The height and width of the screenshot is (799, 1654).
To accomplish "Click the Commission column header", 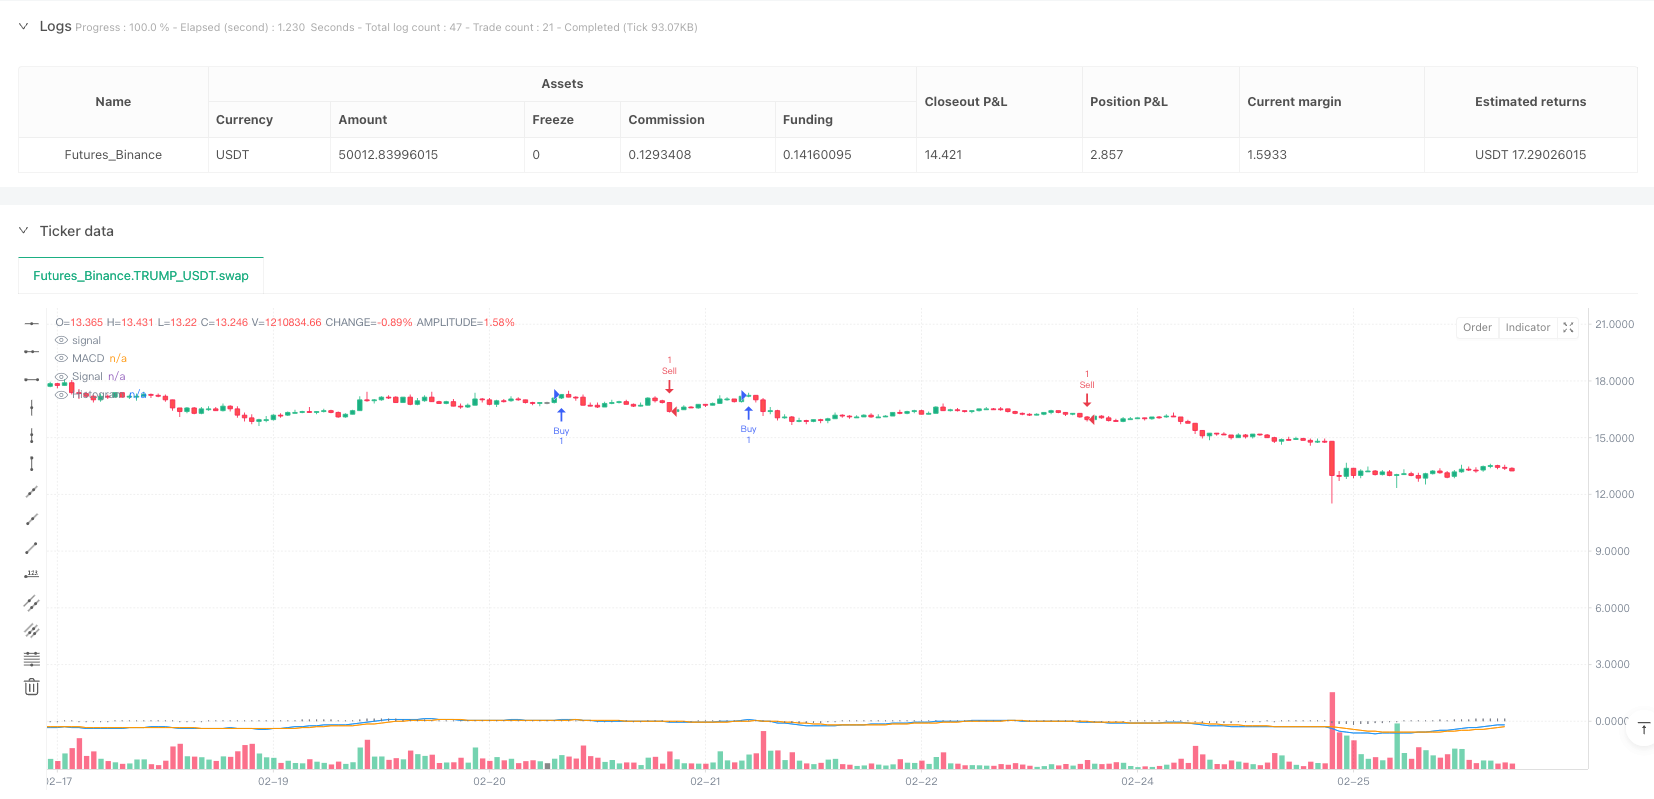I will pyautogui.click(x=698, y=120).
